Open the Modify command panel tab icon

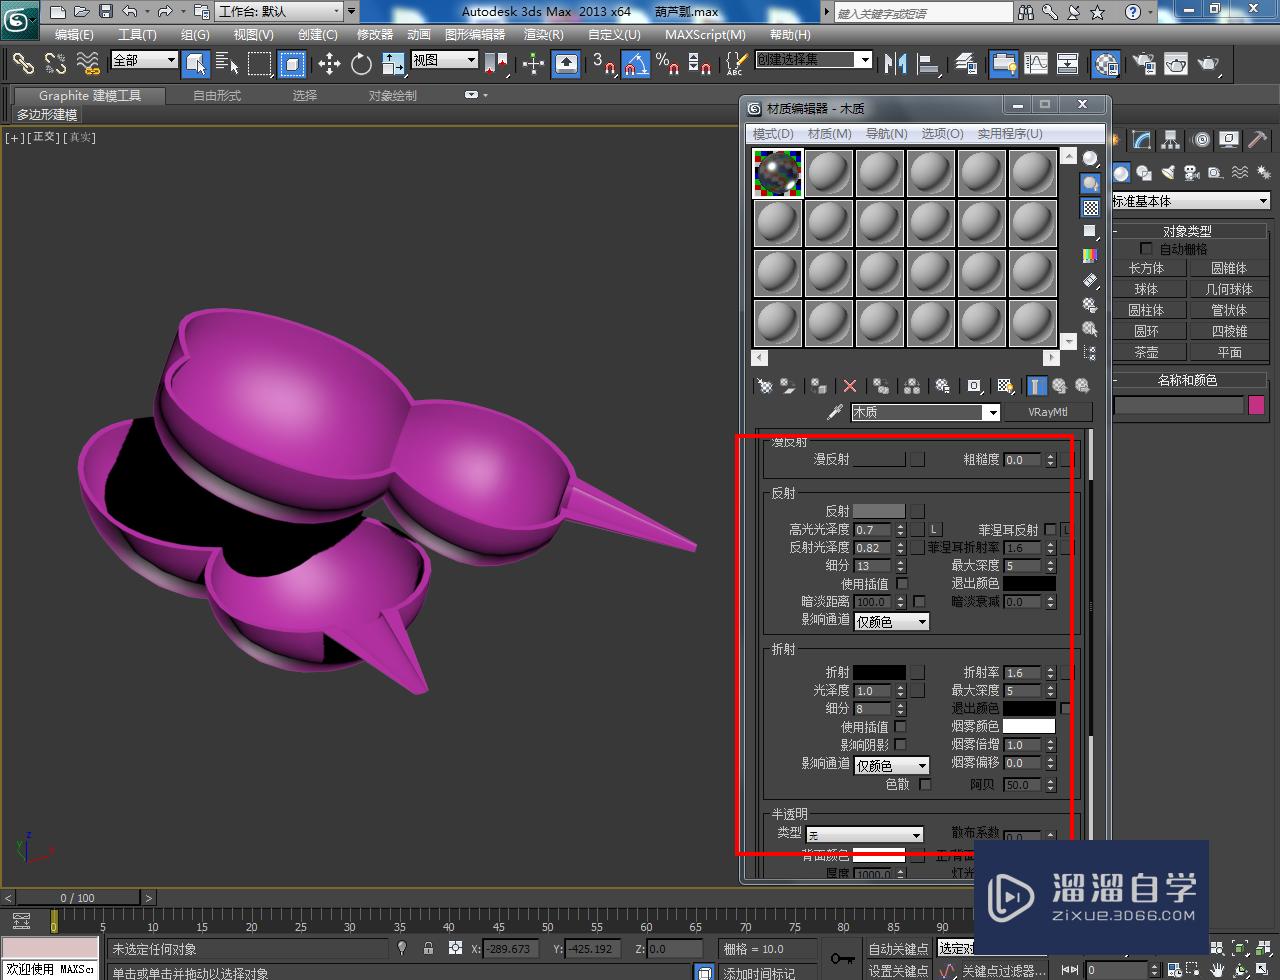(1141, 140)
